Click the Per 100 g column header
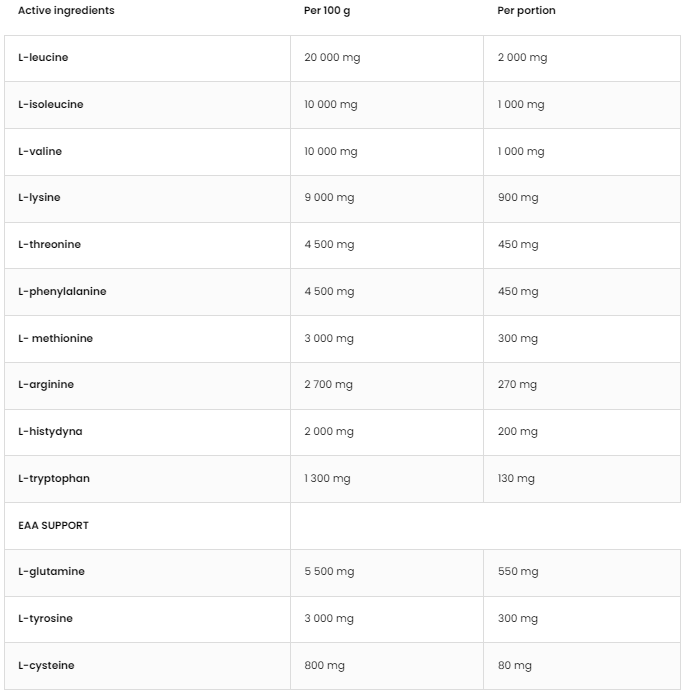This screenshot has height=693, width=685. point(327,11)
